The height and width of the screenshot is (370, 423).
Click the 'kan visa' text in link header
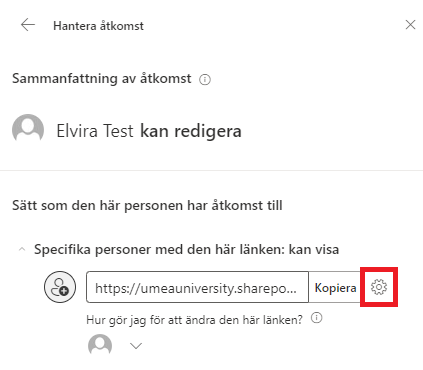(314, 249)
